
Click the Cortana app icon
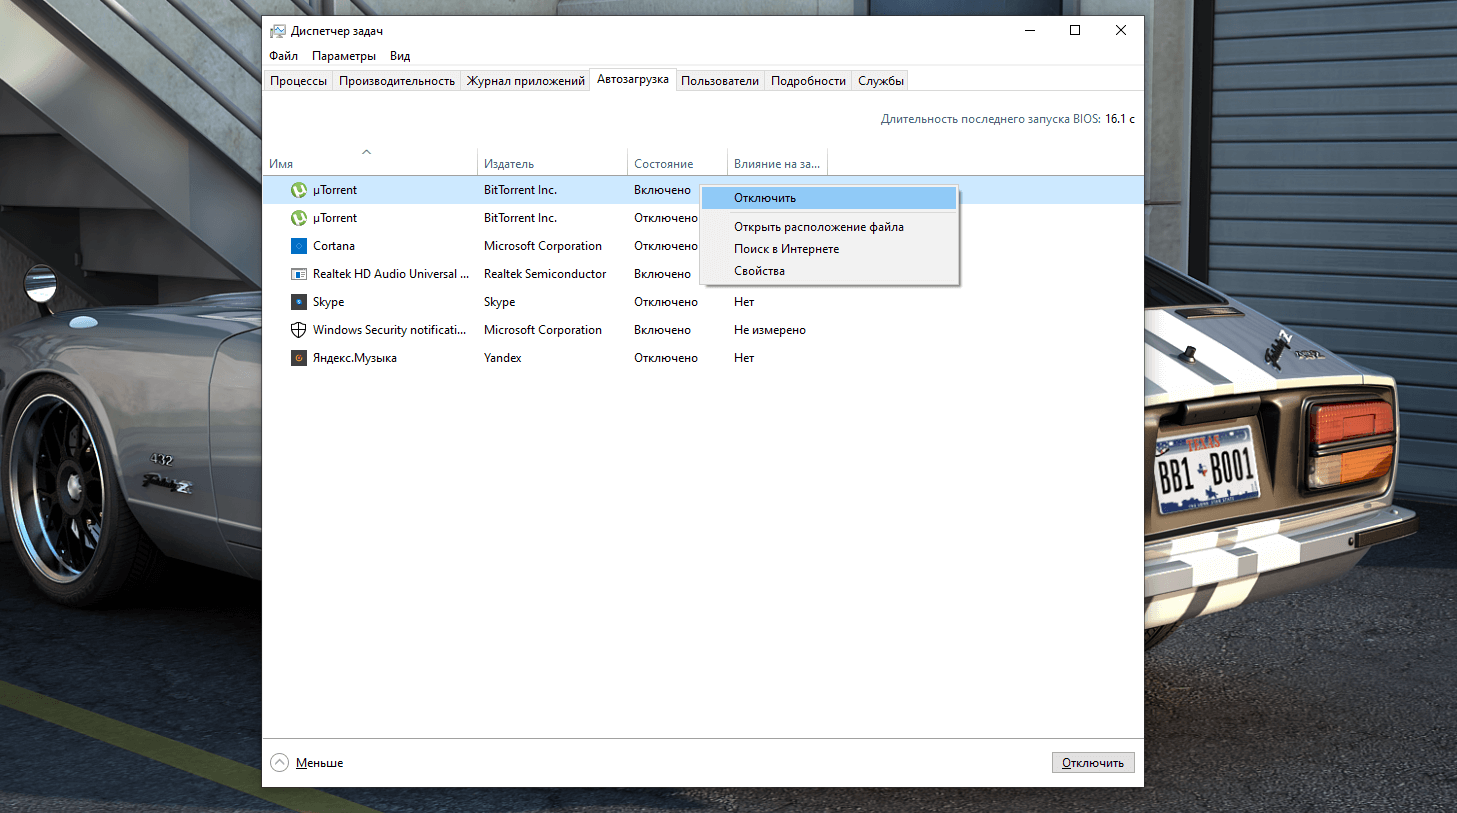(298, 246)
